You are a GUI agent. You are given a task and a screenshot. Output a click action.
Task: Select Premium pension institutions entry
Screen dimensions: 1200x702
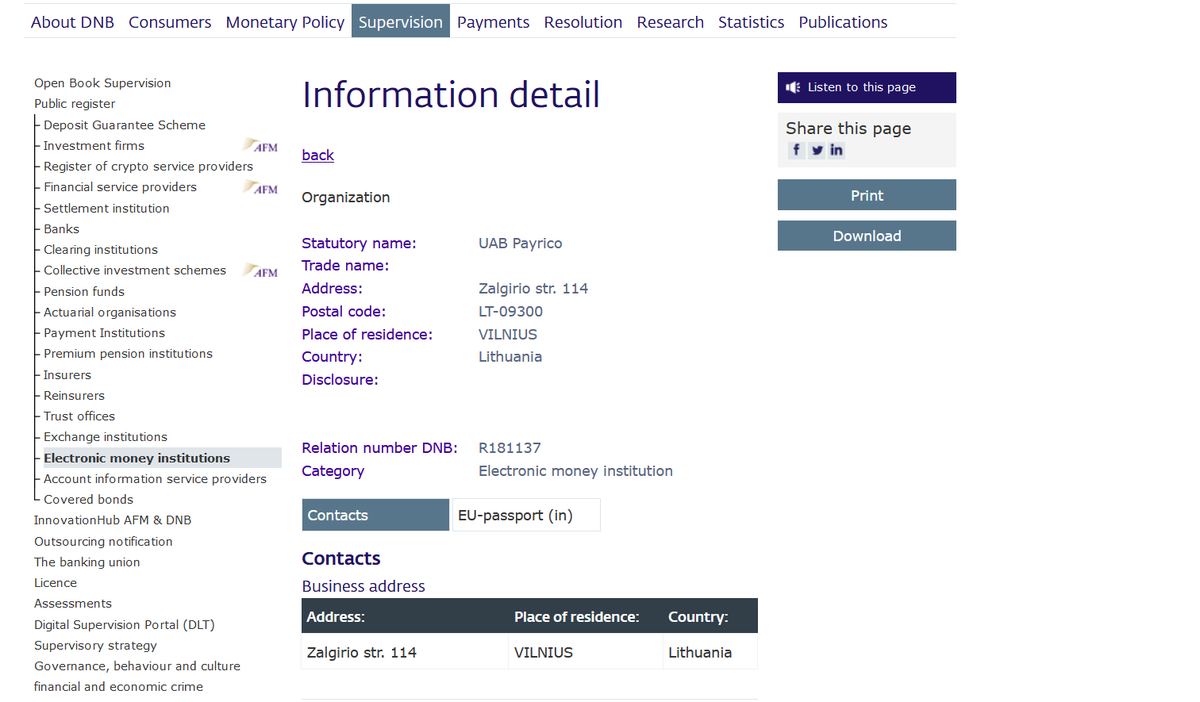(x=128, y=354)
